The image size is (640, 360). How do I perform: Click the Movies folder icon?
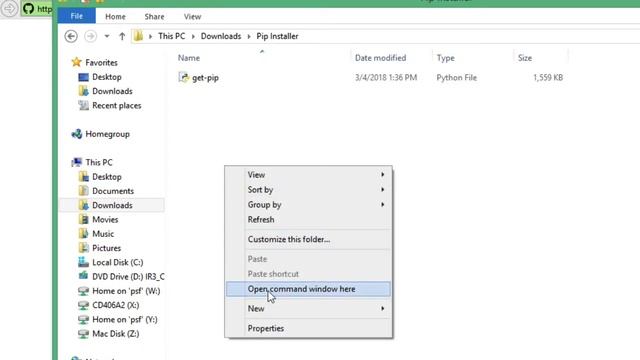coord(83,219)
